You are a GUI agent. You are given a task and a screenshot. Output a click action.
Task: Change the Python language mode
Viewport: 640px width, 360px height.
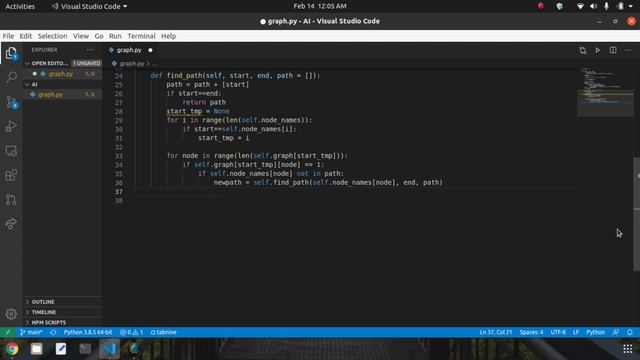click(x=596, y=332)
